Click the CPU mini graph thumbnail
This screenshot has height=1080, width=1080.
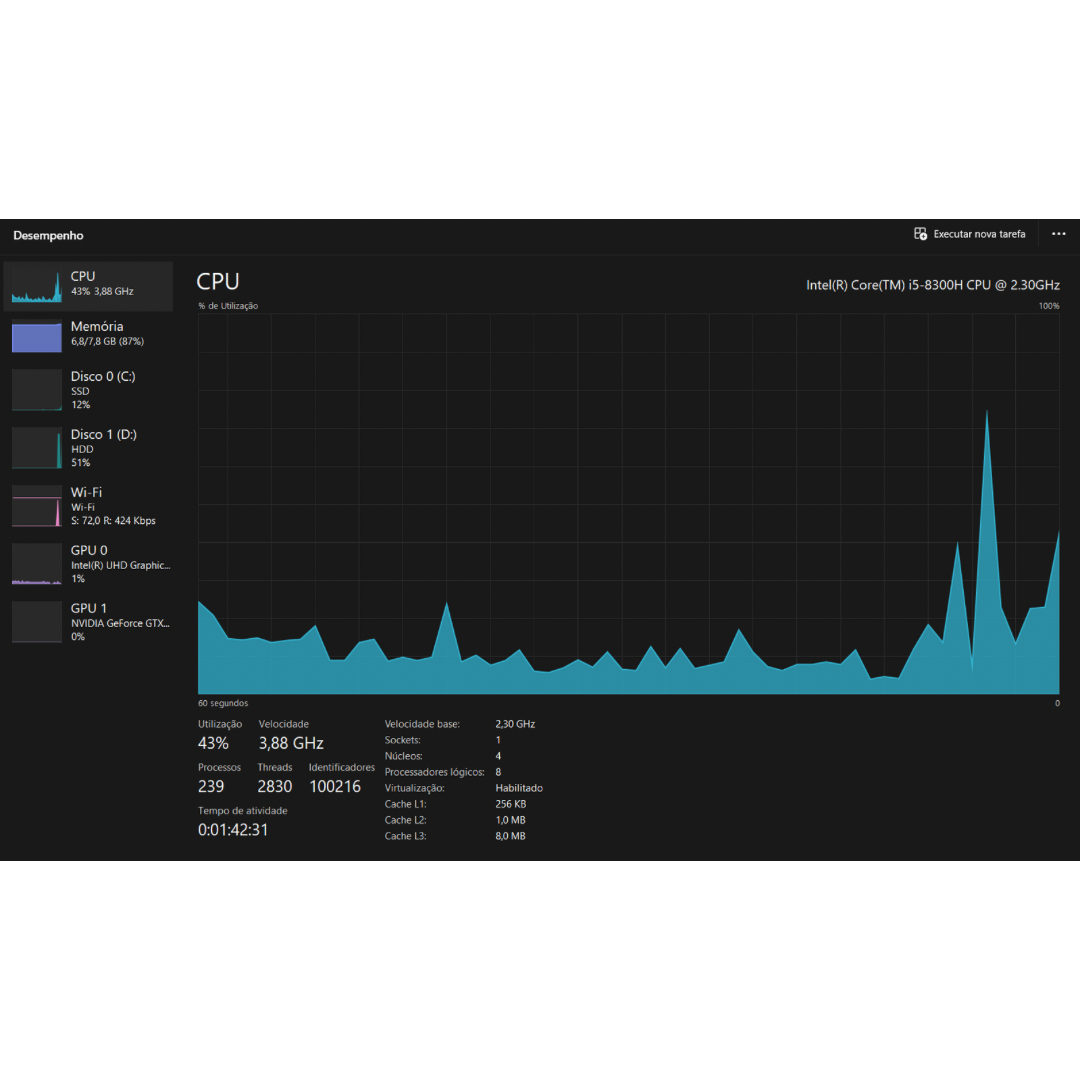[x=37, y=285]
